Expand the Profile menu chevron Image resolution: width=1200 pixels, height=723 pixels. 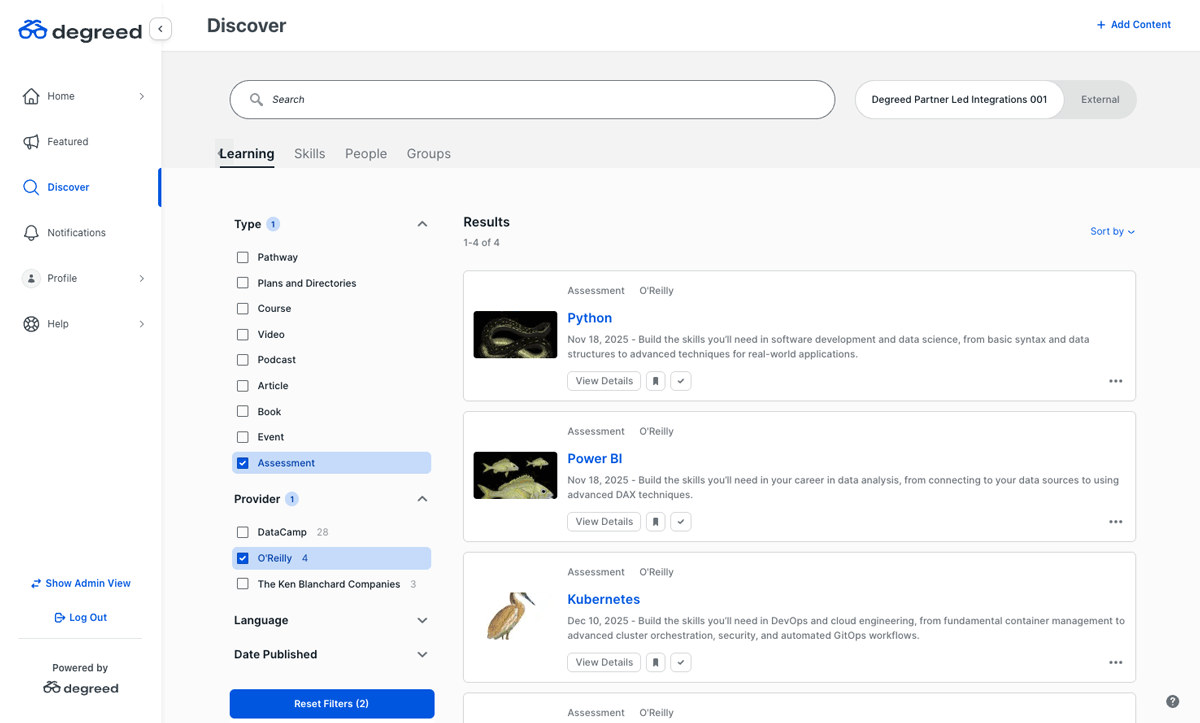click(141, 279)
